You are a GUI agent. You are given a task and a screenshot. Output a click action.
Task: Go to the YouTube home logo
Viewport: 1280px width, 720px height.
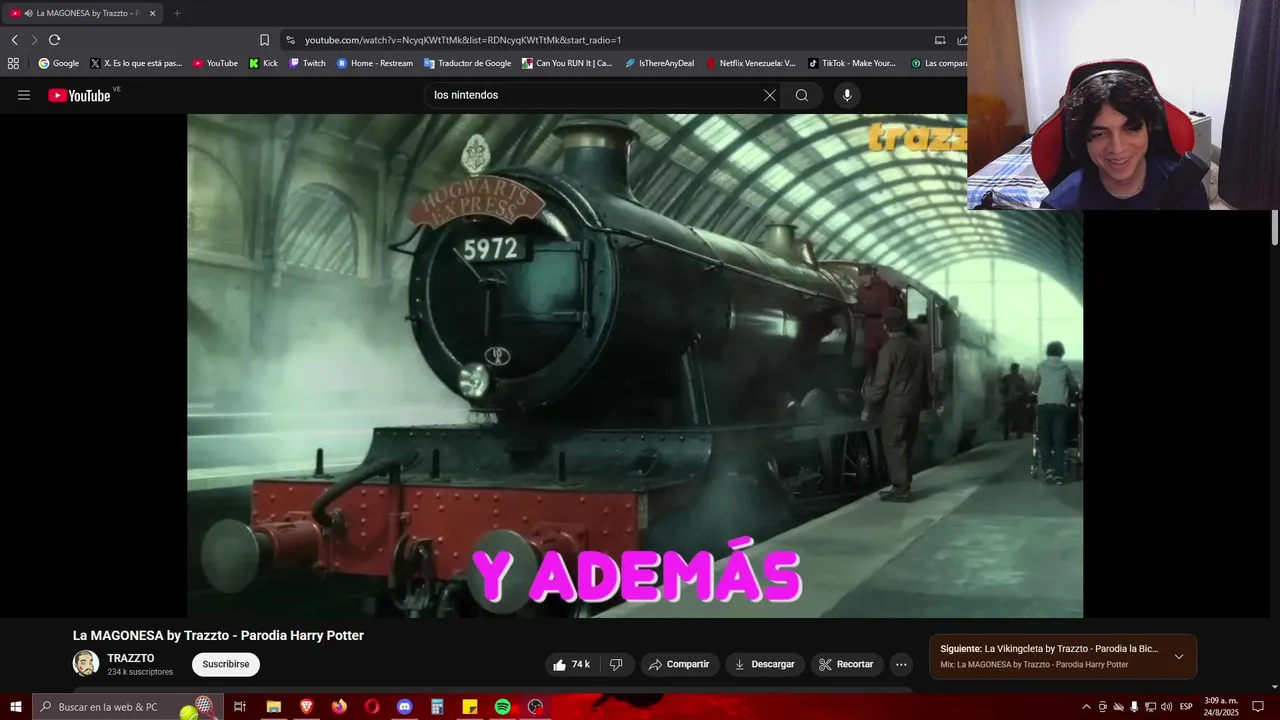click(x=79, y=95)
